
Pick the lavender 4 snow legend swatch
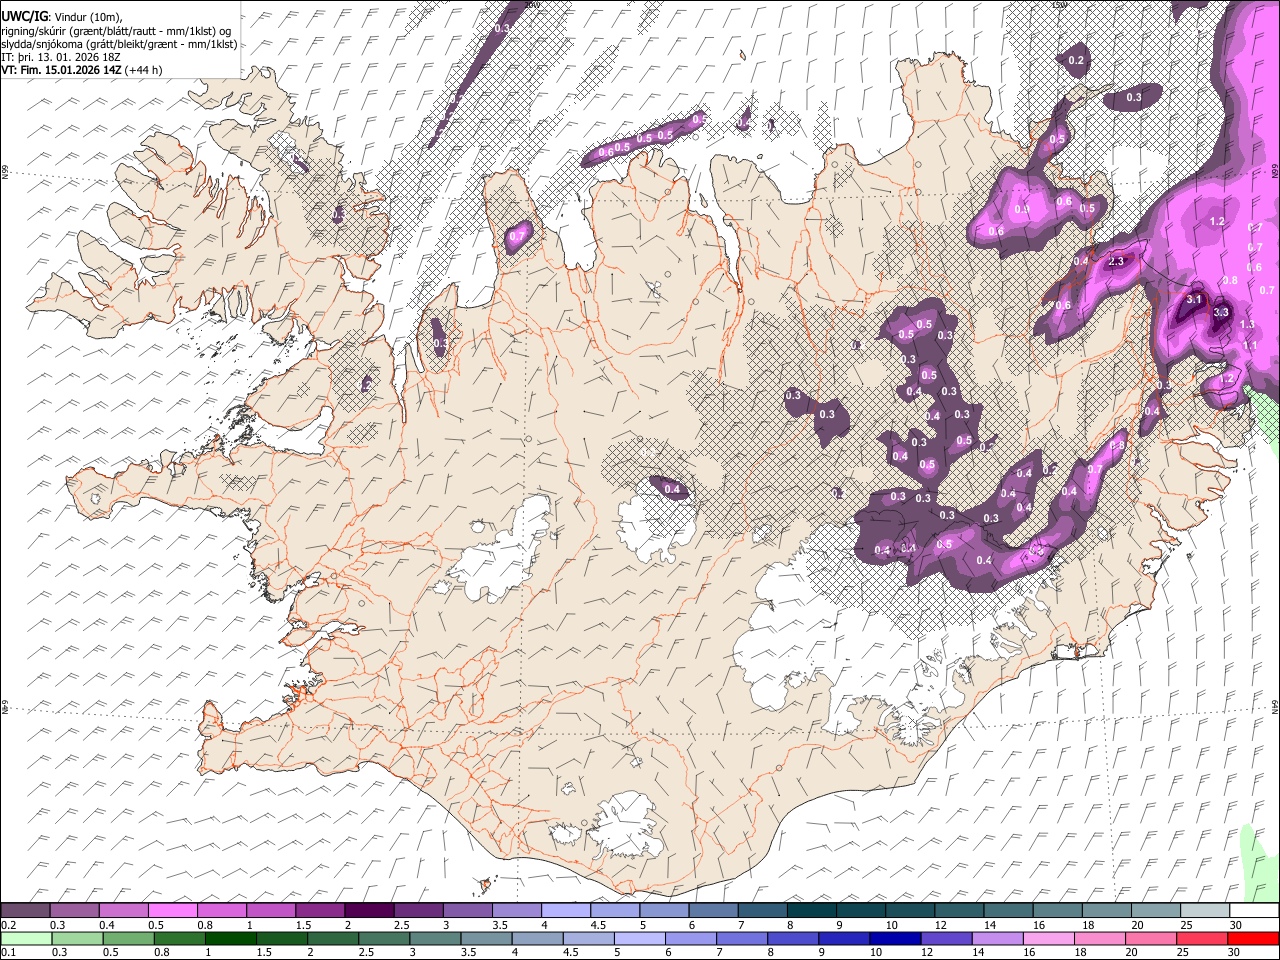566,911
